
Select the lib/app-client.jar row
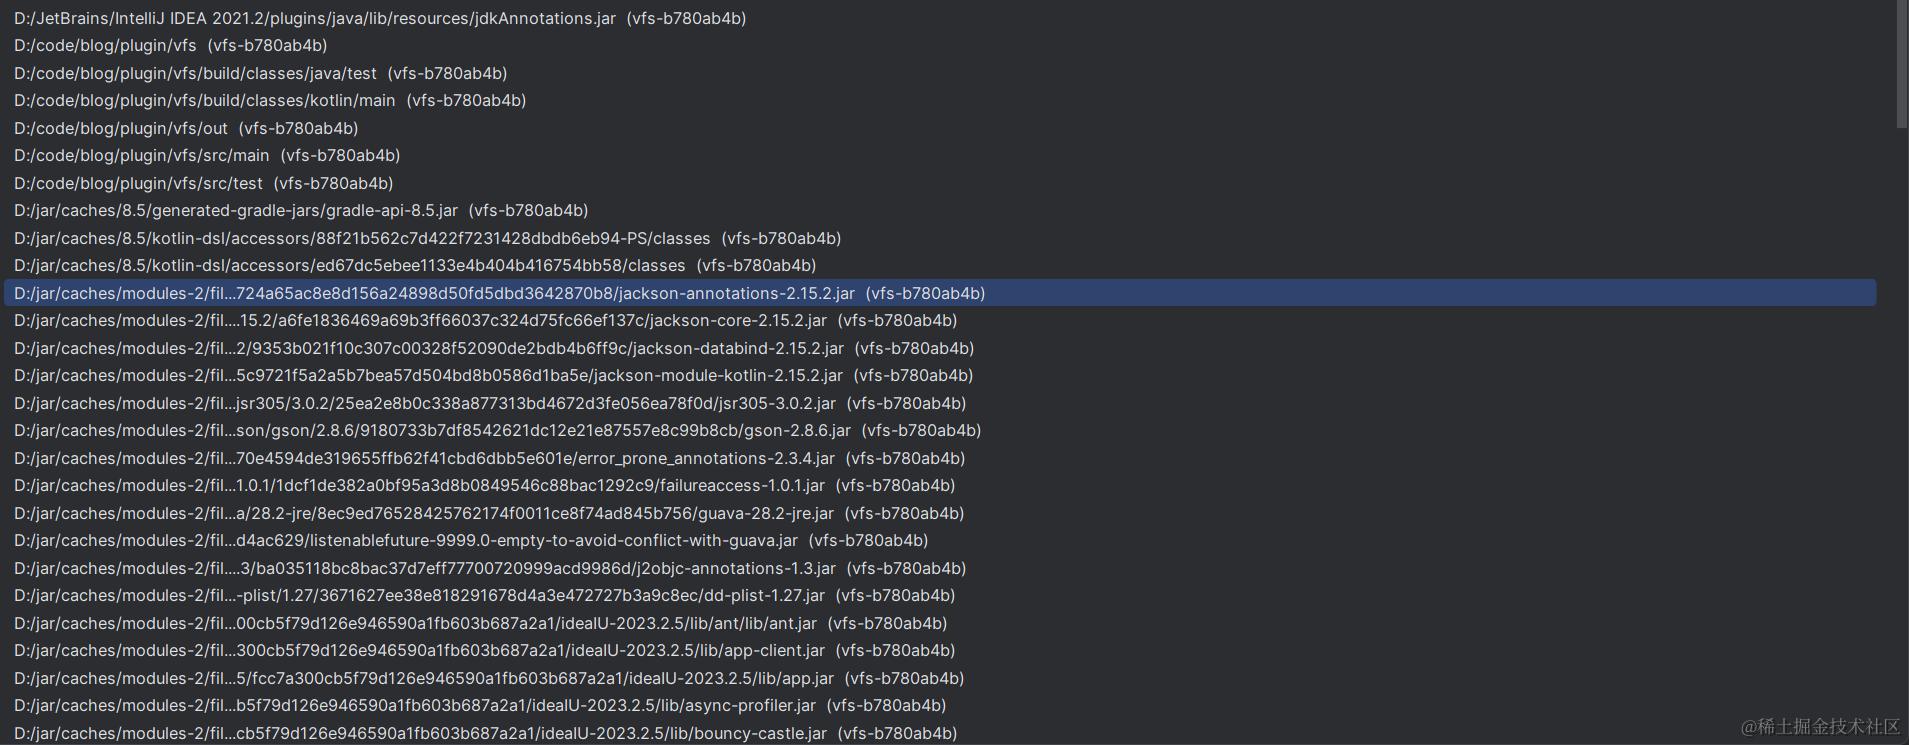pos(940,650)
